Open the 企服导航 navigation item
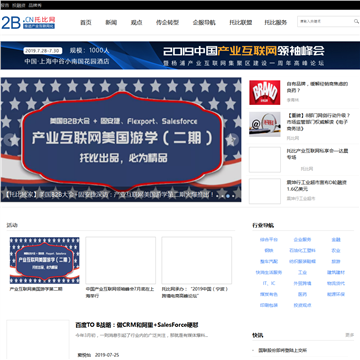360x360 pixels. [x=204, y=23]
